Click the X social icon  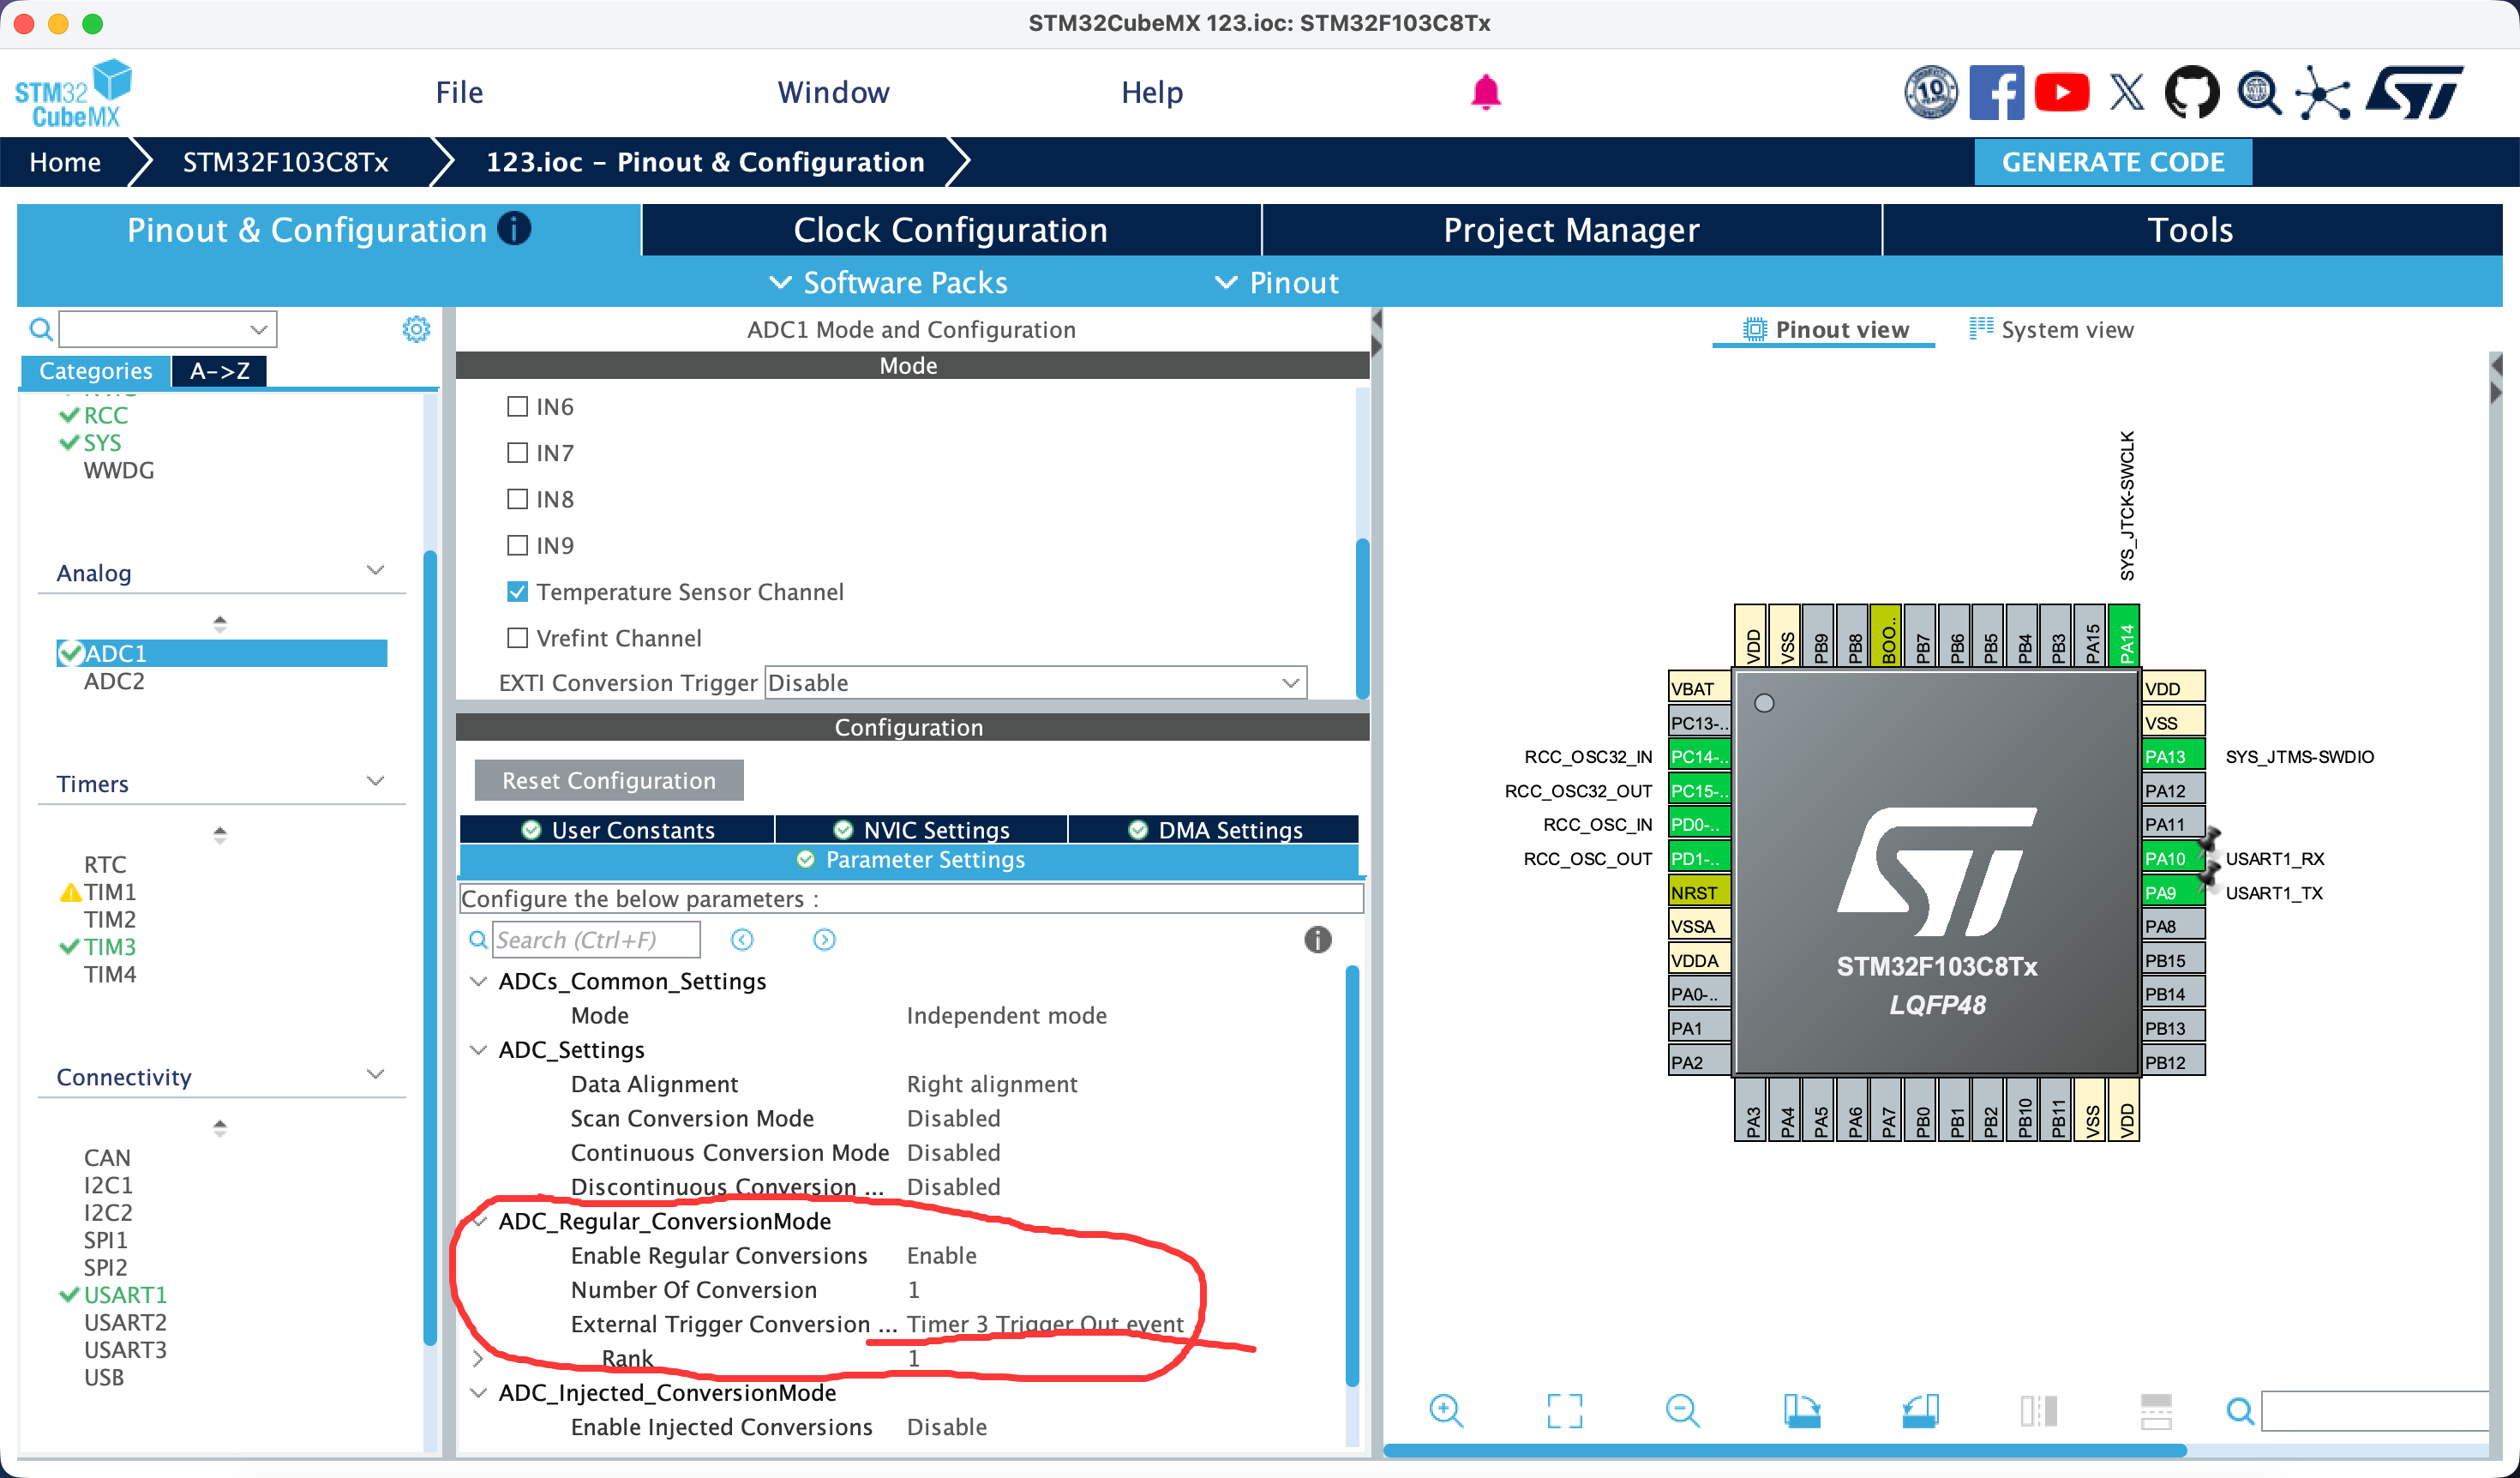coord(2127,93)
